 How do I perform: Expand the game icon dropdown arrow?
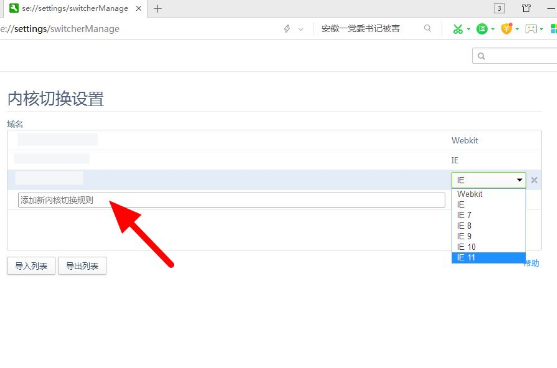(541, 29)
